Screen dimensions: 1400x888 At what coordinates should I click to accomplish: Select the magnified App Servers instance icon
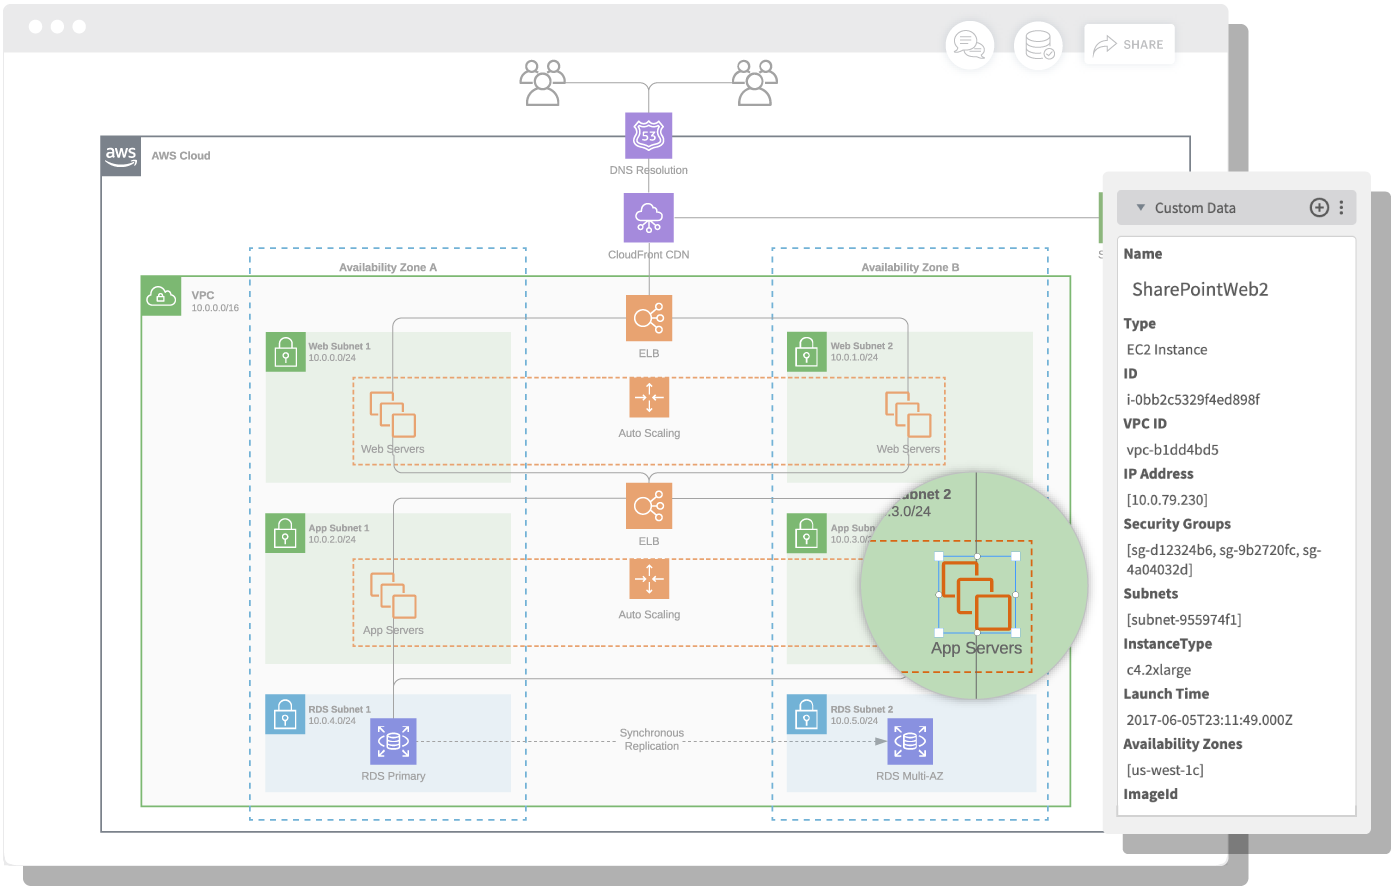coord(977,596)
